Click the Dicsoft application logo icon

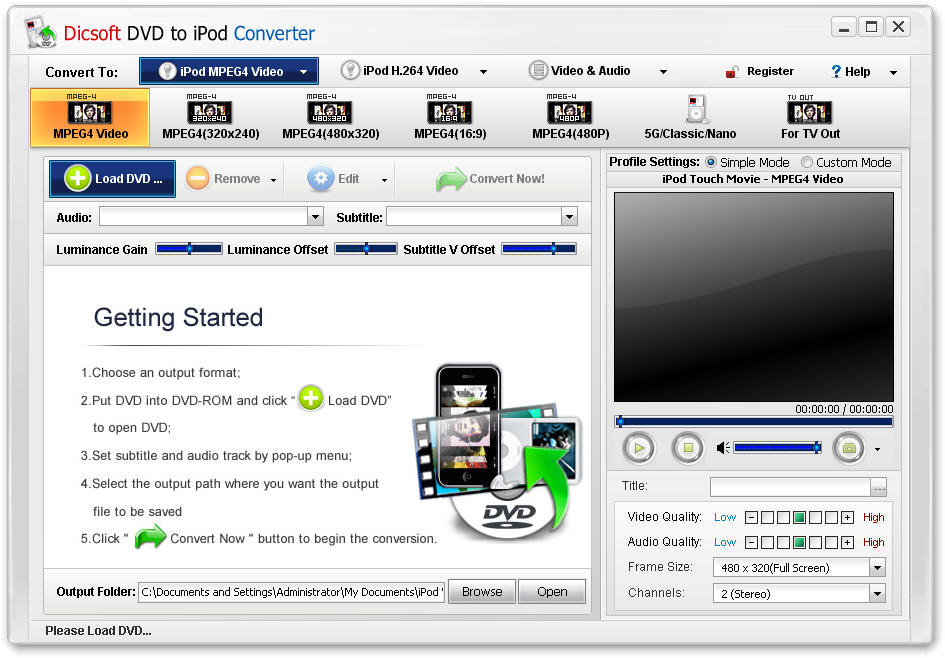tap(41, 33)
